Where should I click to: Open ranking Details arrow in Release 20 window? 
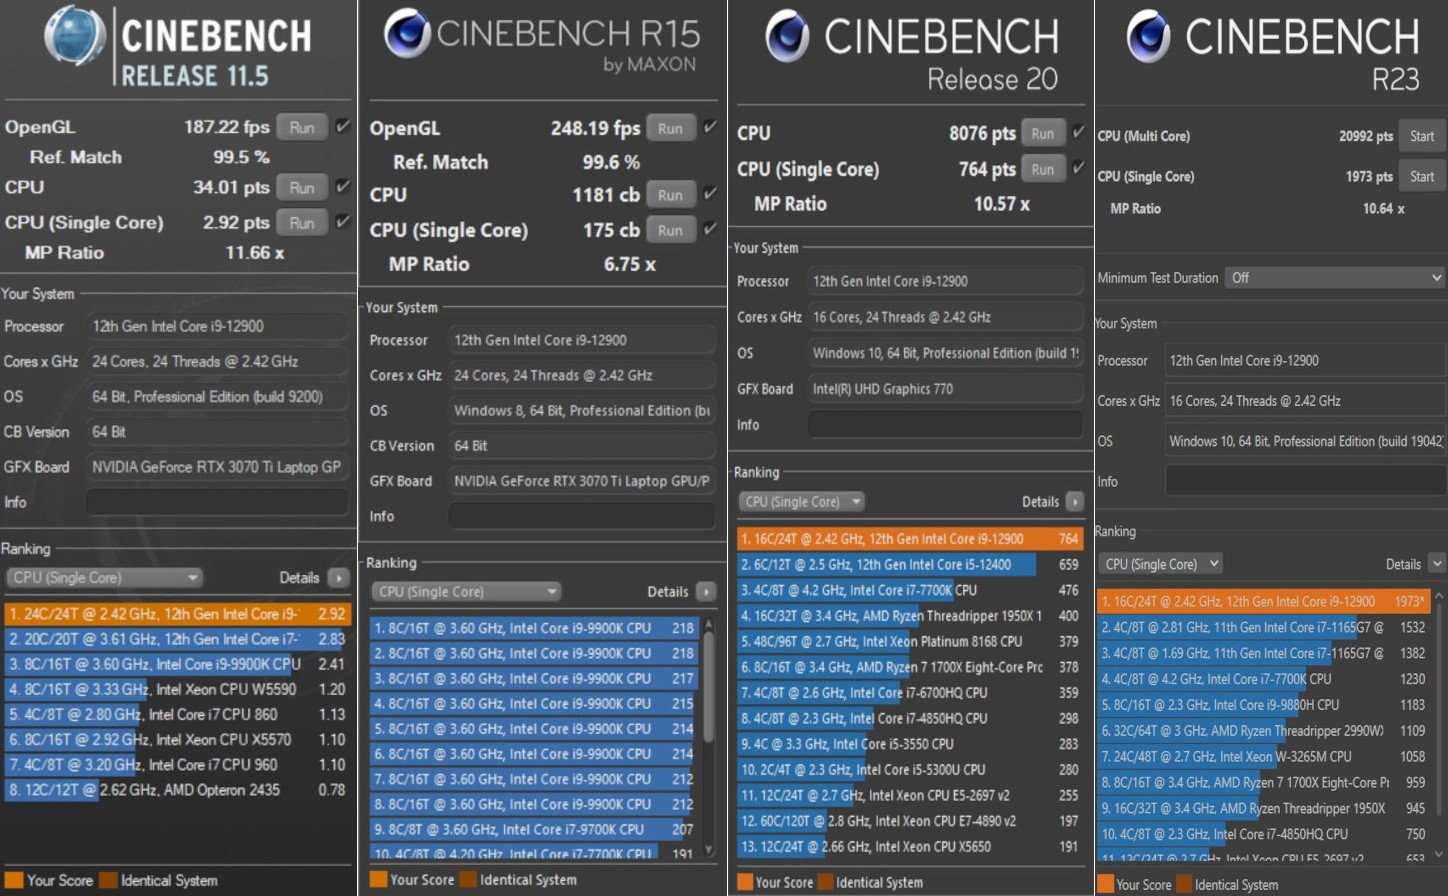pyautogui.click(x=1075, y=502)
